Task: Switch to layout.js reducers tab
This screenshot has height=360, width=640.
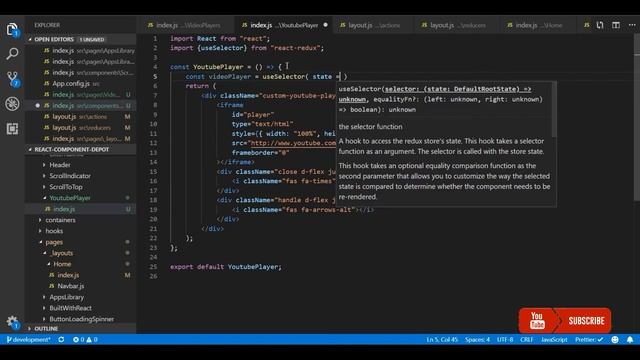Action: coord(457,25)
